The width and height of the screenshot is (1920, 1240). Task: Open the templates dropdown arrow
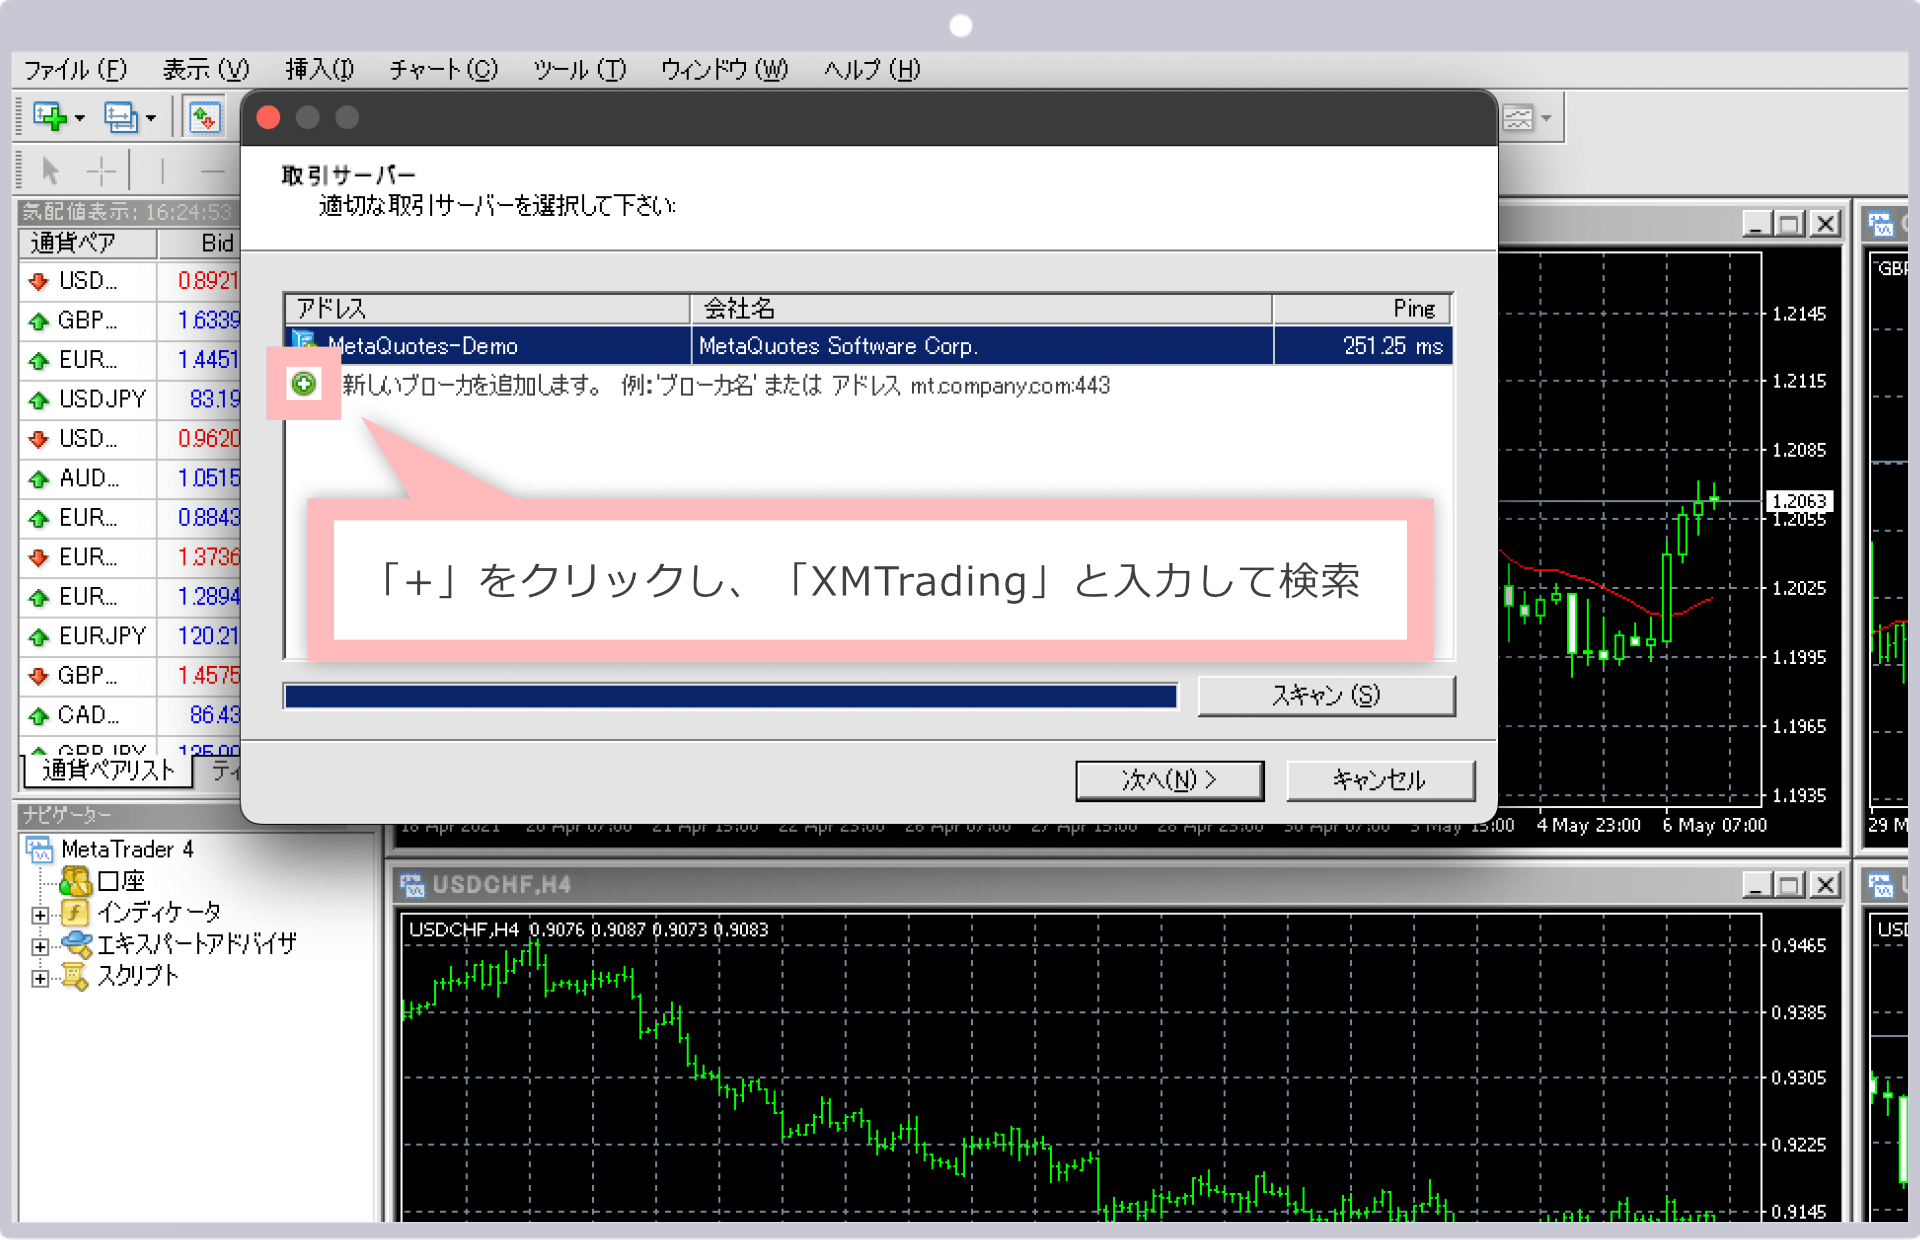tap(1546, 118)
